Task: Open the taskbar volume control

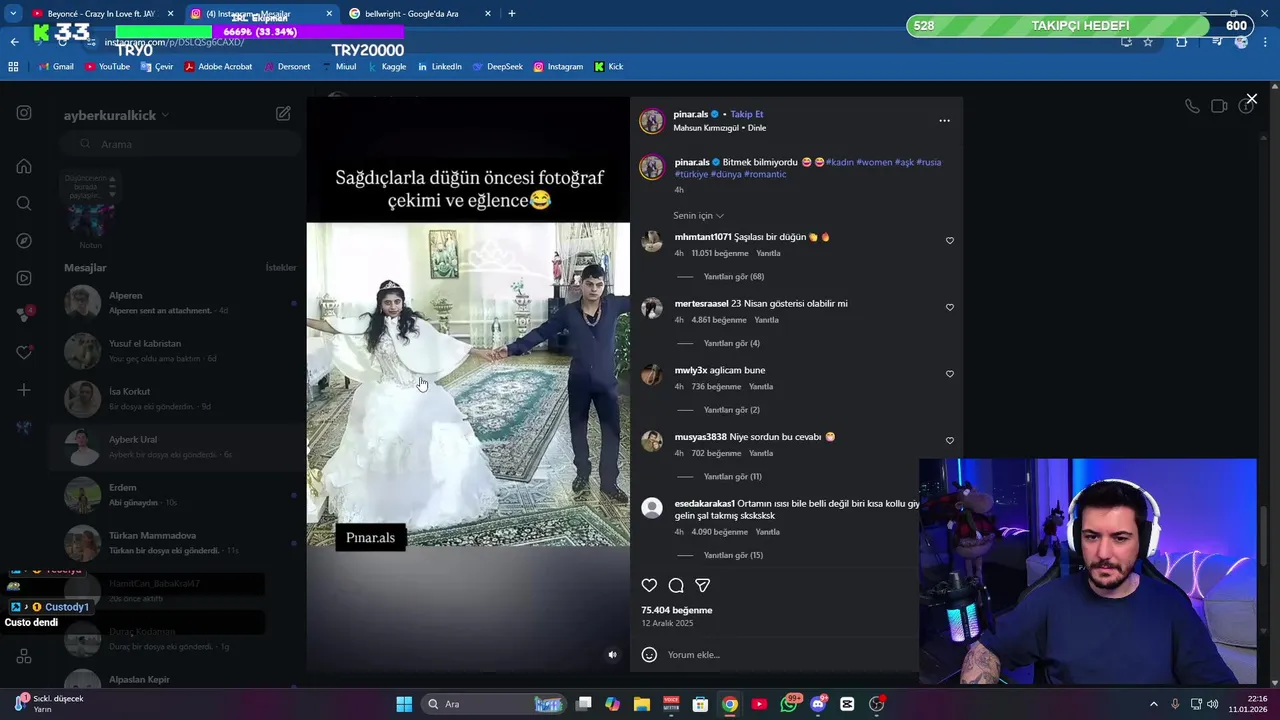Action: pyautogui.click(x=1212, y=704)
